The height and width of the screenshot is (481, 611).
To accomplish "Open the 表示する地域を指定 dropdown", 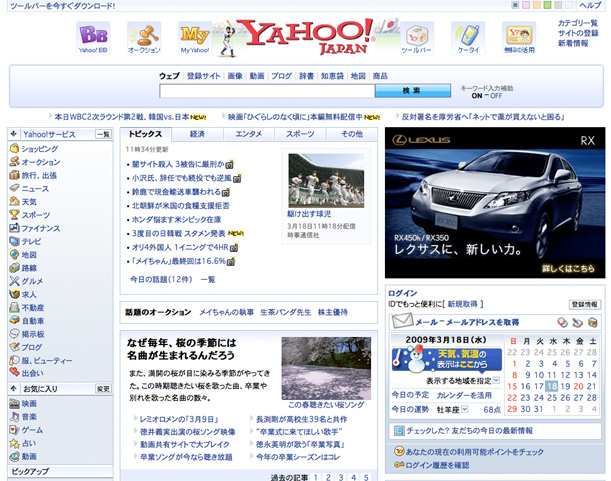I will coord(496,380).
